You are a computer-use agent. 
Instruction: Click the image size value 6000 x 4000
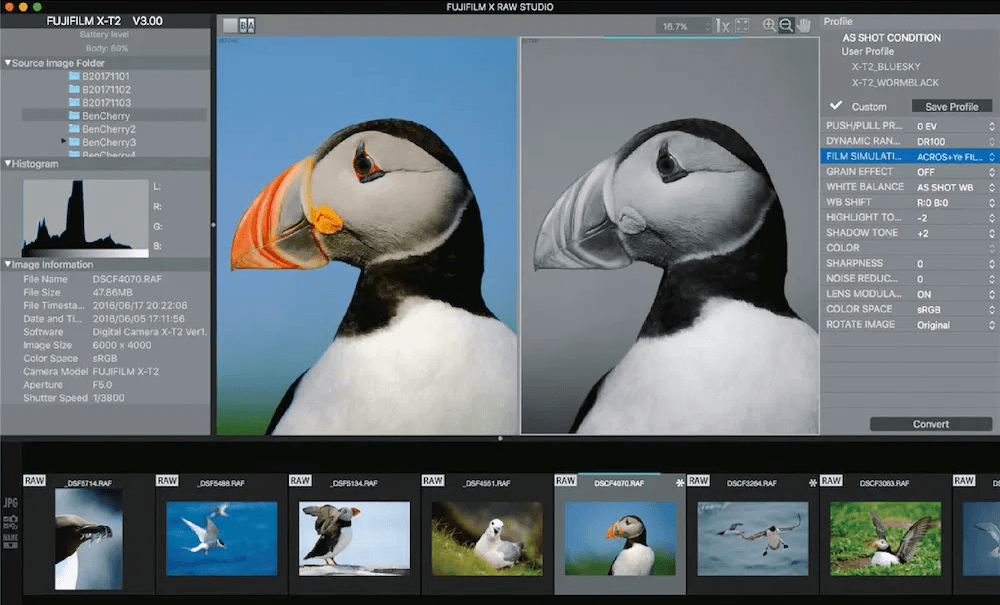[122, 345]
